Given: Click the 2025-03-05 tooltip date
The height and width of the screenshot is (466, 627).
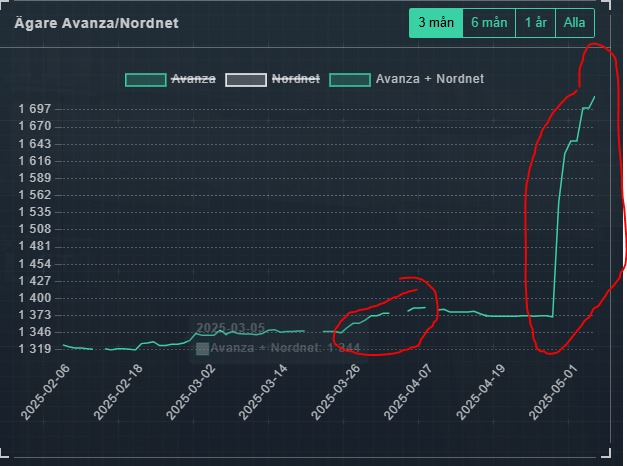Looking at the screenshot, I should [231, 328].
